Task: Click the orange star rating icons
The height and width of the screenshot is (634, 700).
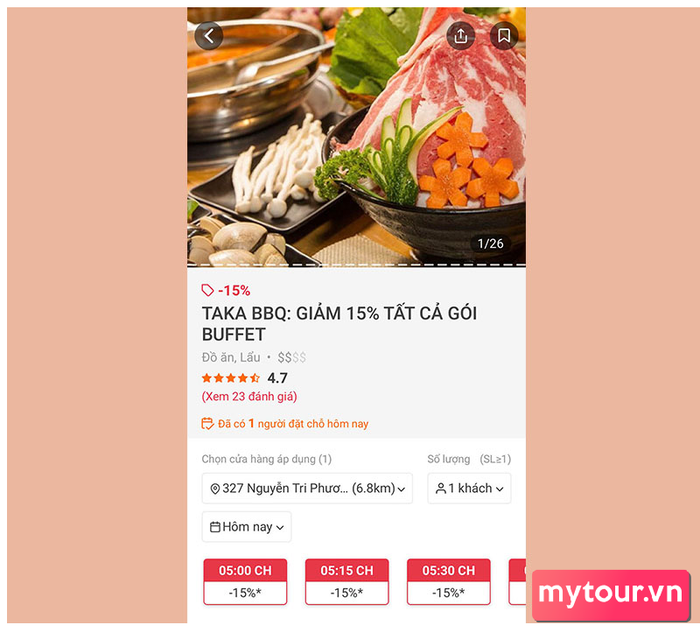Action: (x=230, y=378)
